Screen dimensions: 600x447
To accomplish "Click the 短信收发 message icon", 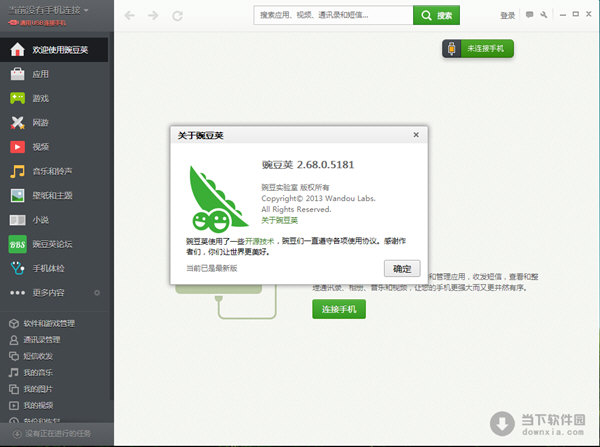I will 14,356.
